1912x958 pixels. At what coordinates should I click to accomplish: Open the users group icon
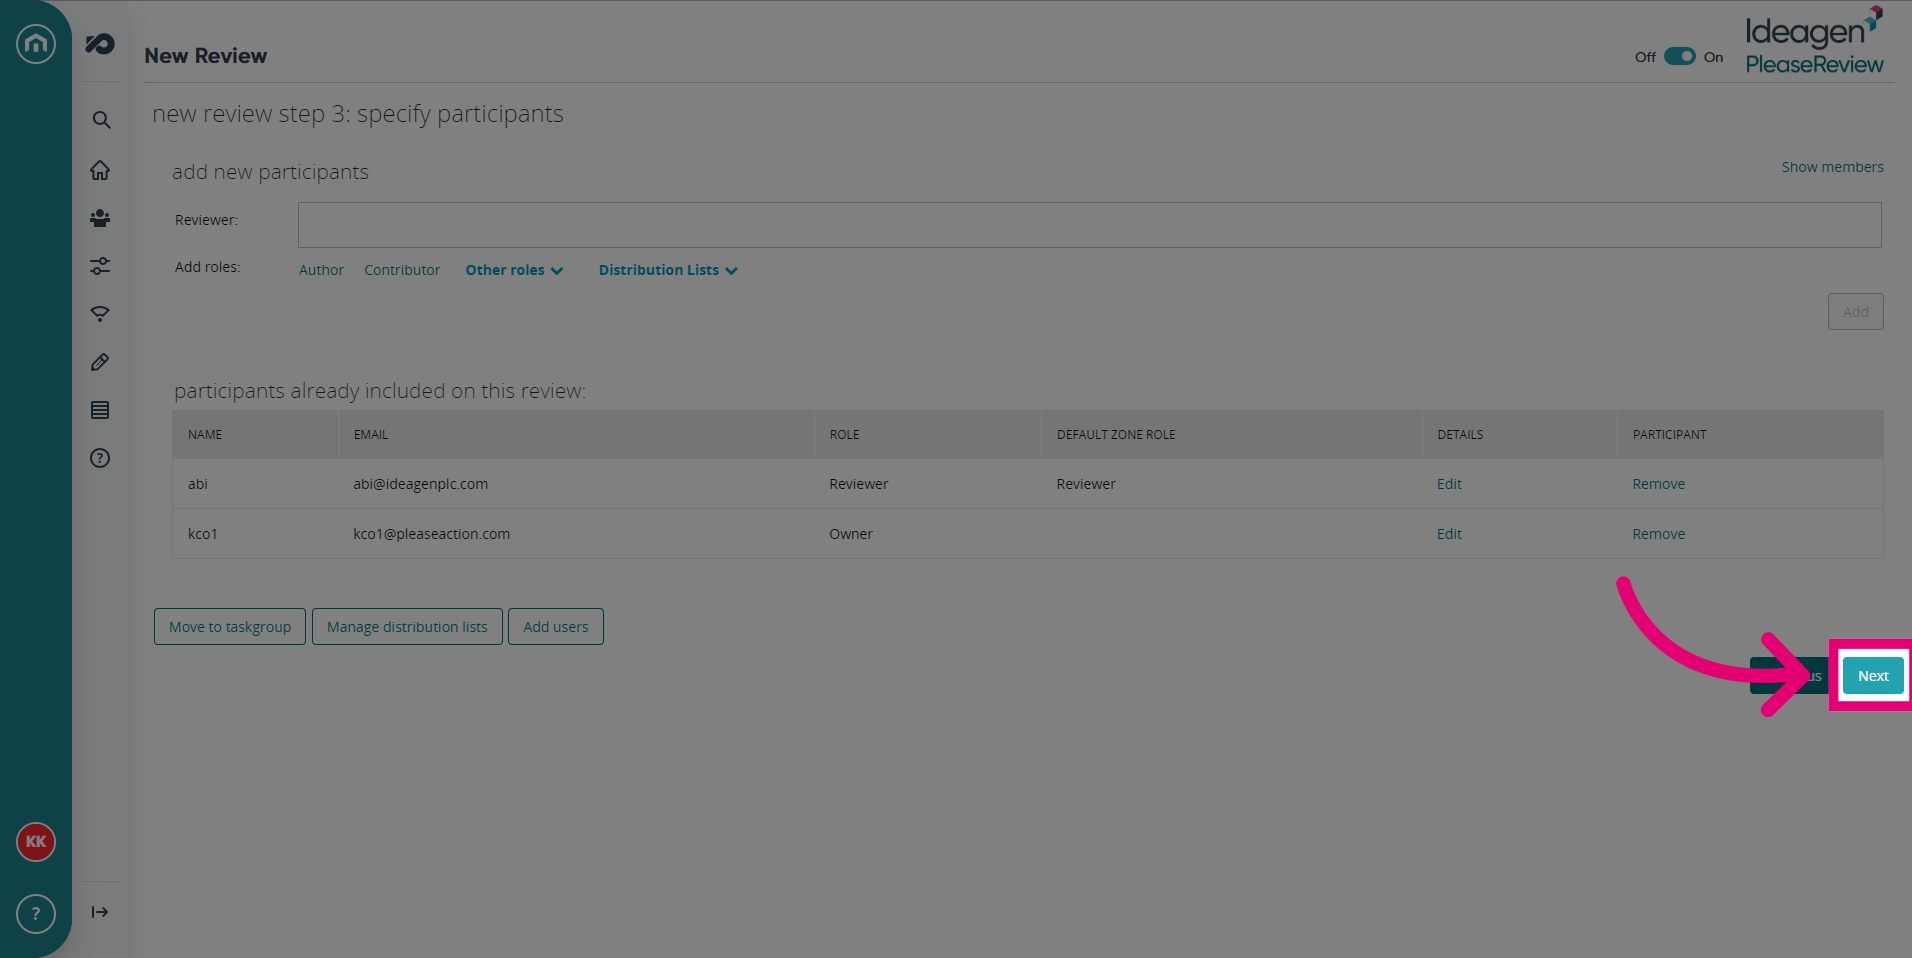(100, 218)
